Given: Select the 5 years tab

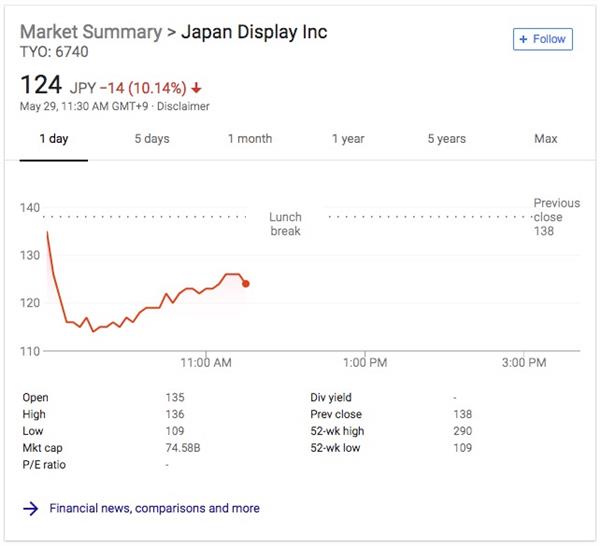Looking at the screenshot, I should pos(446,139).
